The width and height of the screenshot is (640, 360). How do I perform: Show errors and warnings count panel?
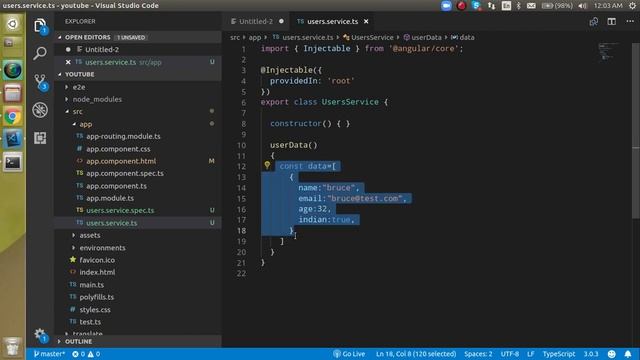point(86,354)
